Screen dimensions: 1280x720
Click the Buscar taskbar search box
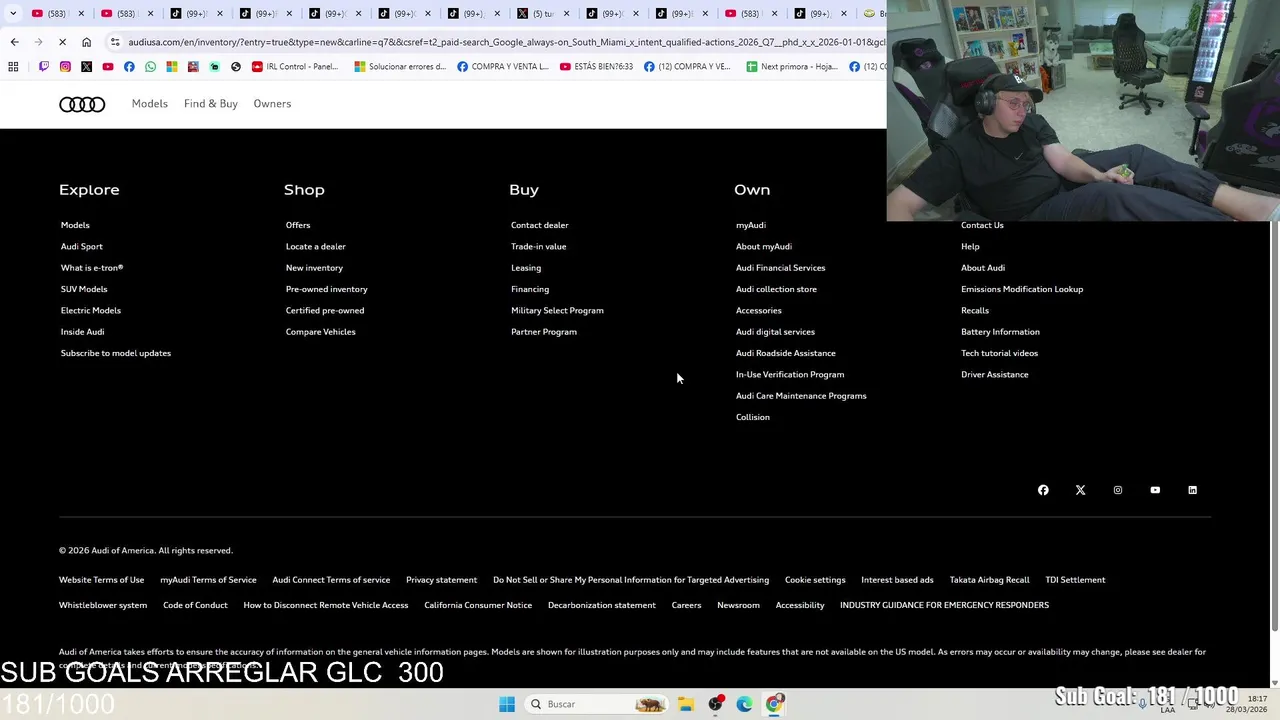[596, 704]
